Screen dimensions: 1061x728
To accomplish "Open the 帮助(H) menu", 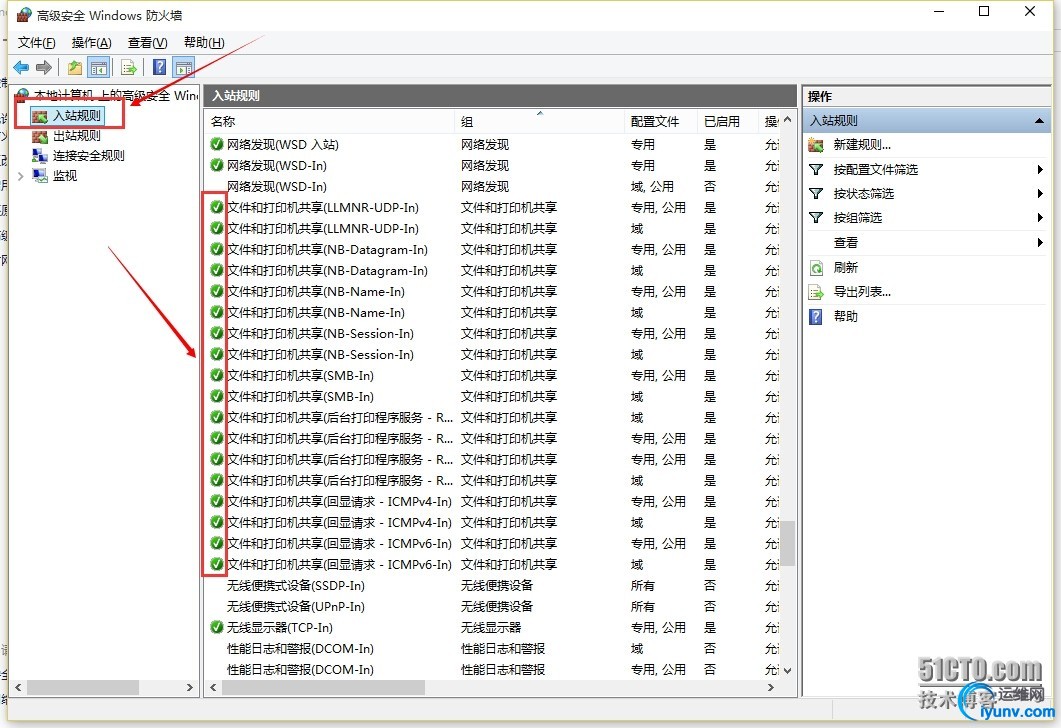I will (204, 43).
